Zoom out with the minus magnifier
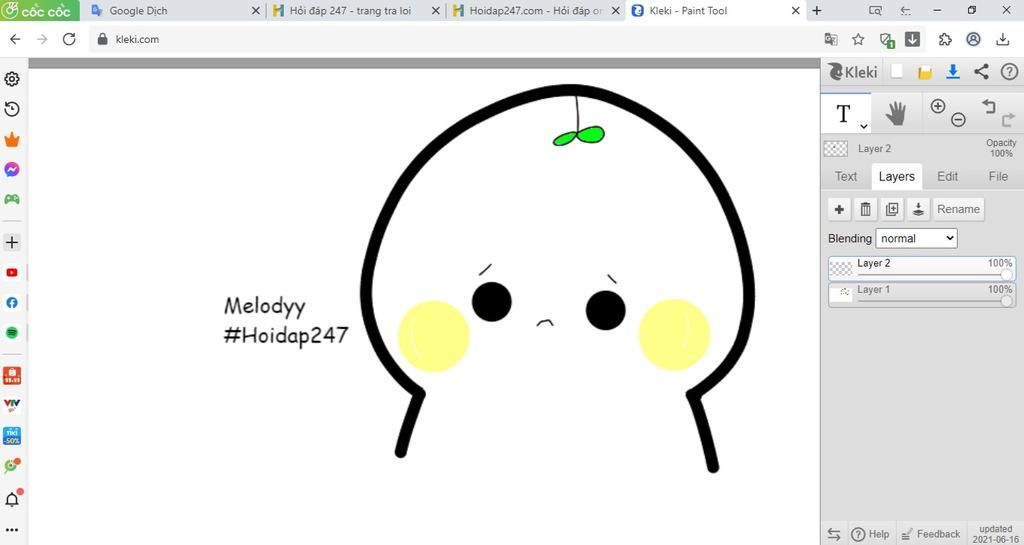Image resolution: width=1024 pixels, height=545 pixels. (958, 119)
